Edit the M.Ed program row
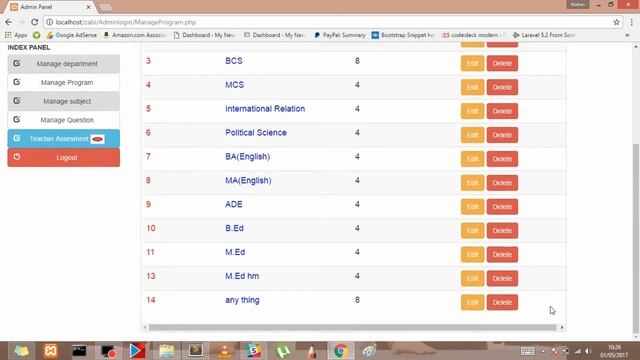640x360 pixels. coord(472,254)
